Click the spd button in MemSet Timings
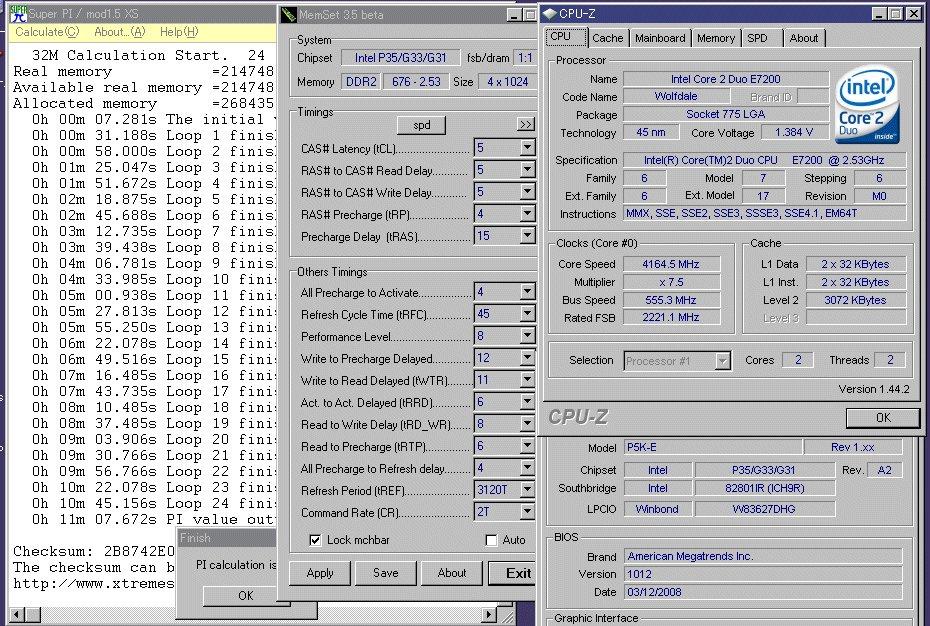930x626 pixels. (421, 125)
